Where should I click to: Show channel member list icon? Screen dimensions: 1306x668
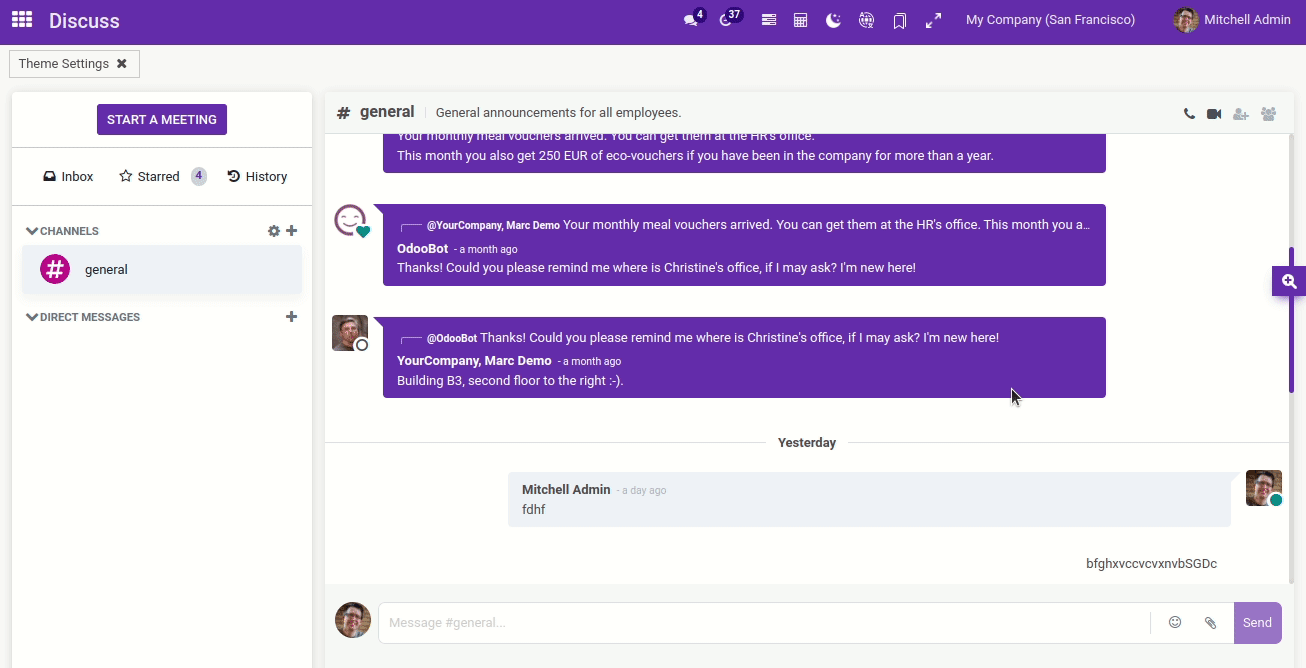point(1269,114)
